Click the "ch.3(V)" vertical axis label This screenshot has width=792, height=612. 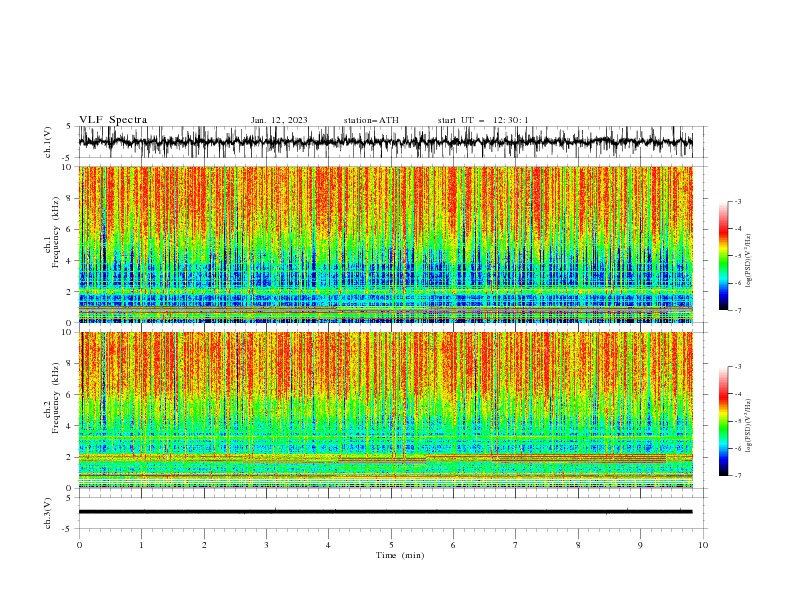48,513
